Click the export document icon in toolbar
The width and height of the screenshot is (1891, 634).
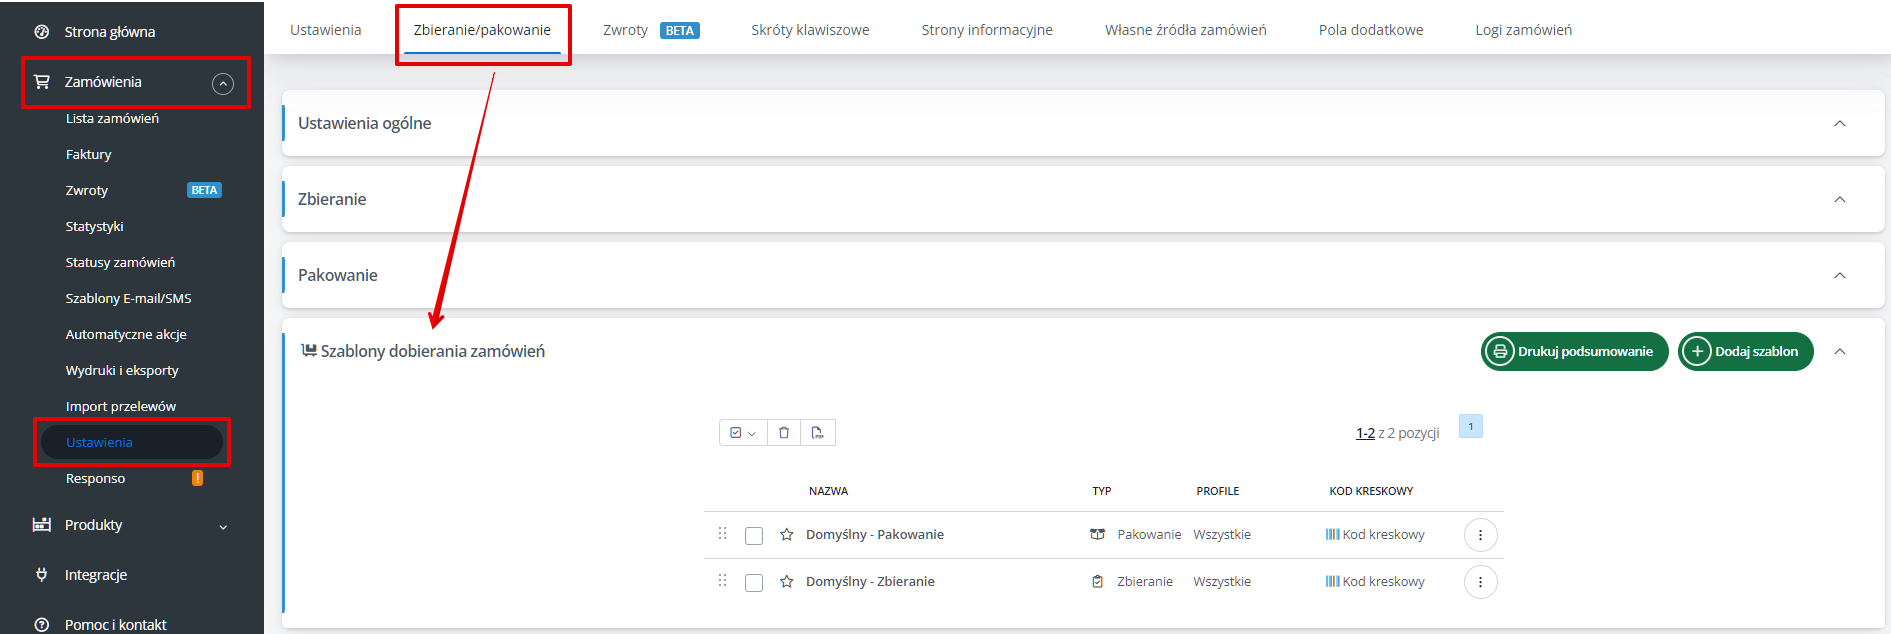click(817, 433)
